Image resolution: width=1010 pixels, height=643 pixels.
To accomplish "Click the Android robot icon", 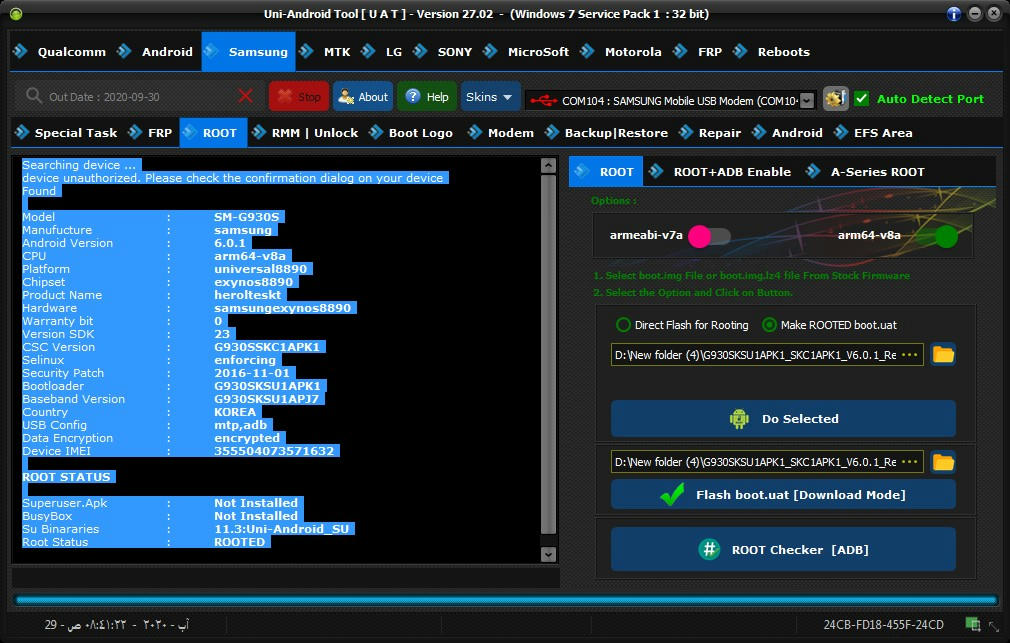I will 739,419.
